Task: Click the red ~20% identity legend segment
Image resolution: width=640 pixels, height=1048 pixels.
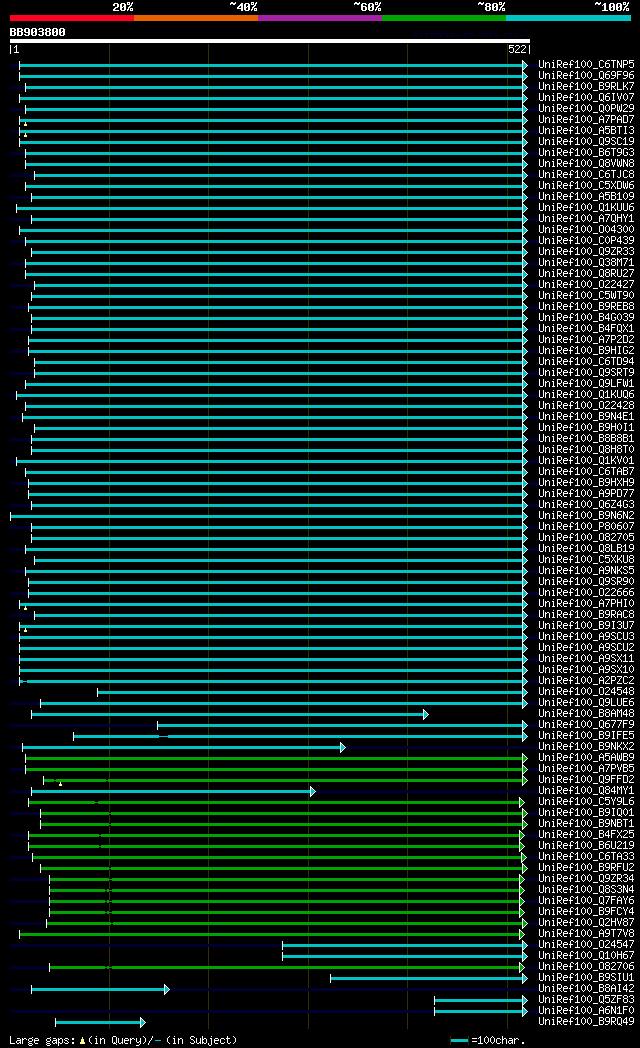Action: tap(71, 18)
